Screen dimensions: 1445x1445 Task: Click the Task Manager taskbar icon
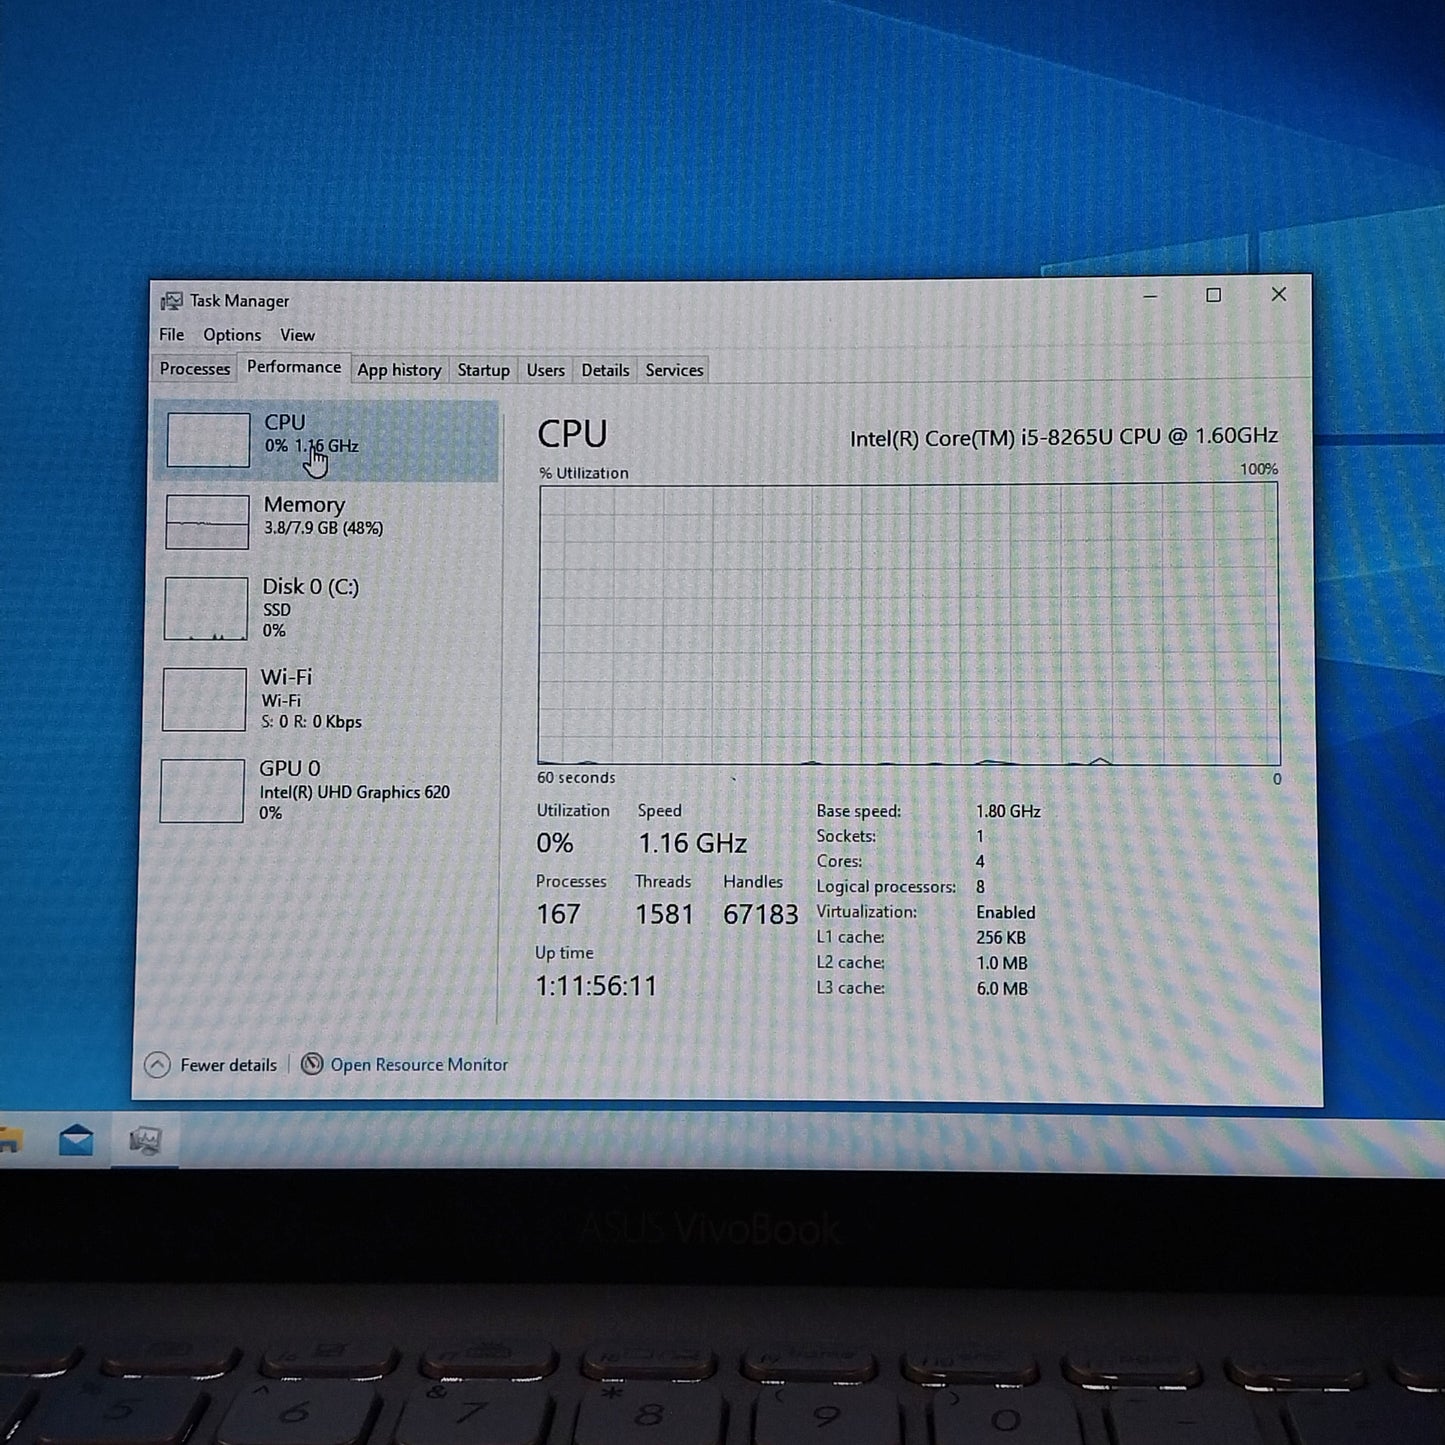pos(145,1141)
